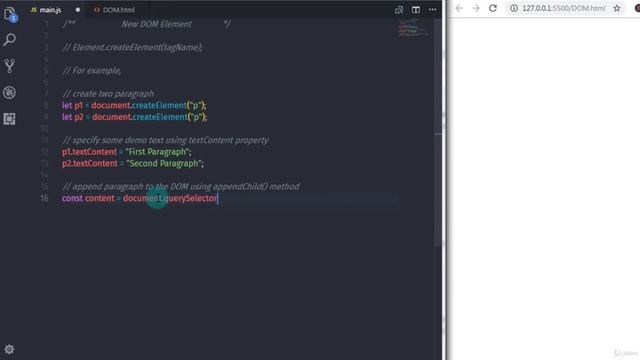Click the 'let p1' declaration line

(x=134, y=105)
